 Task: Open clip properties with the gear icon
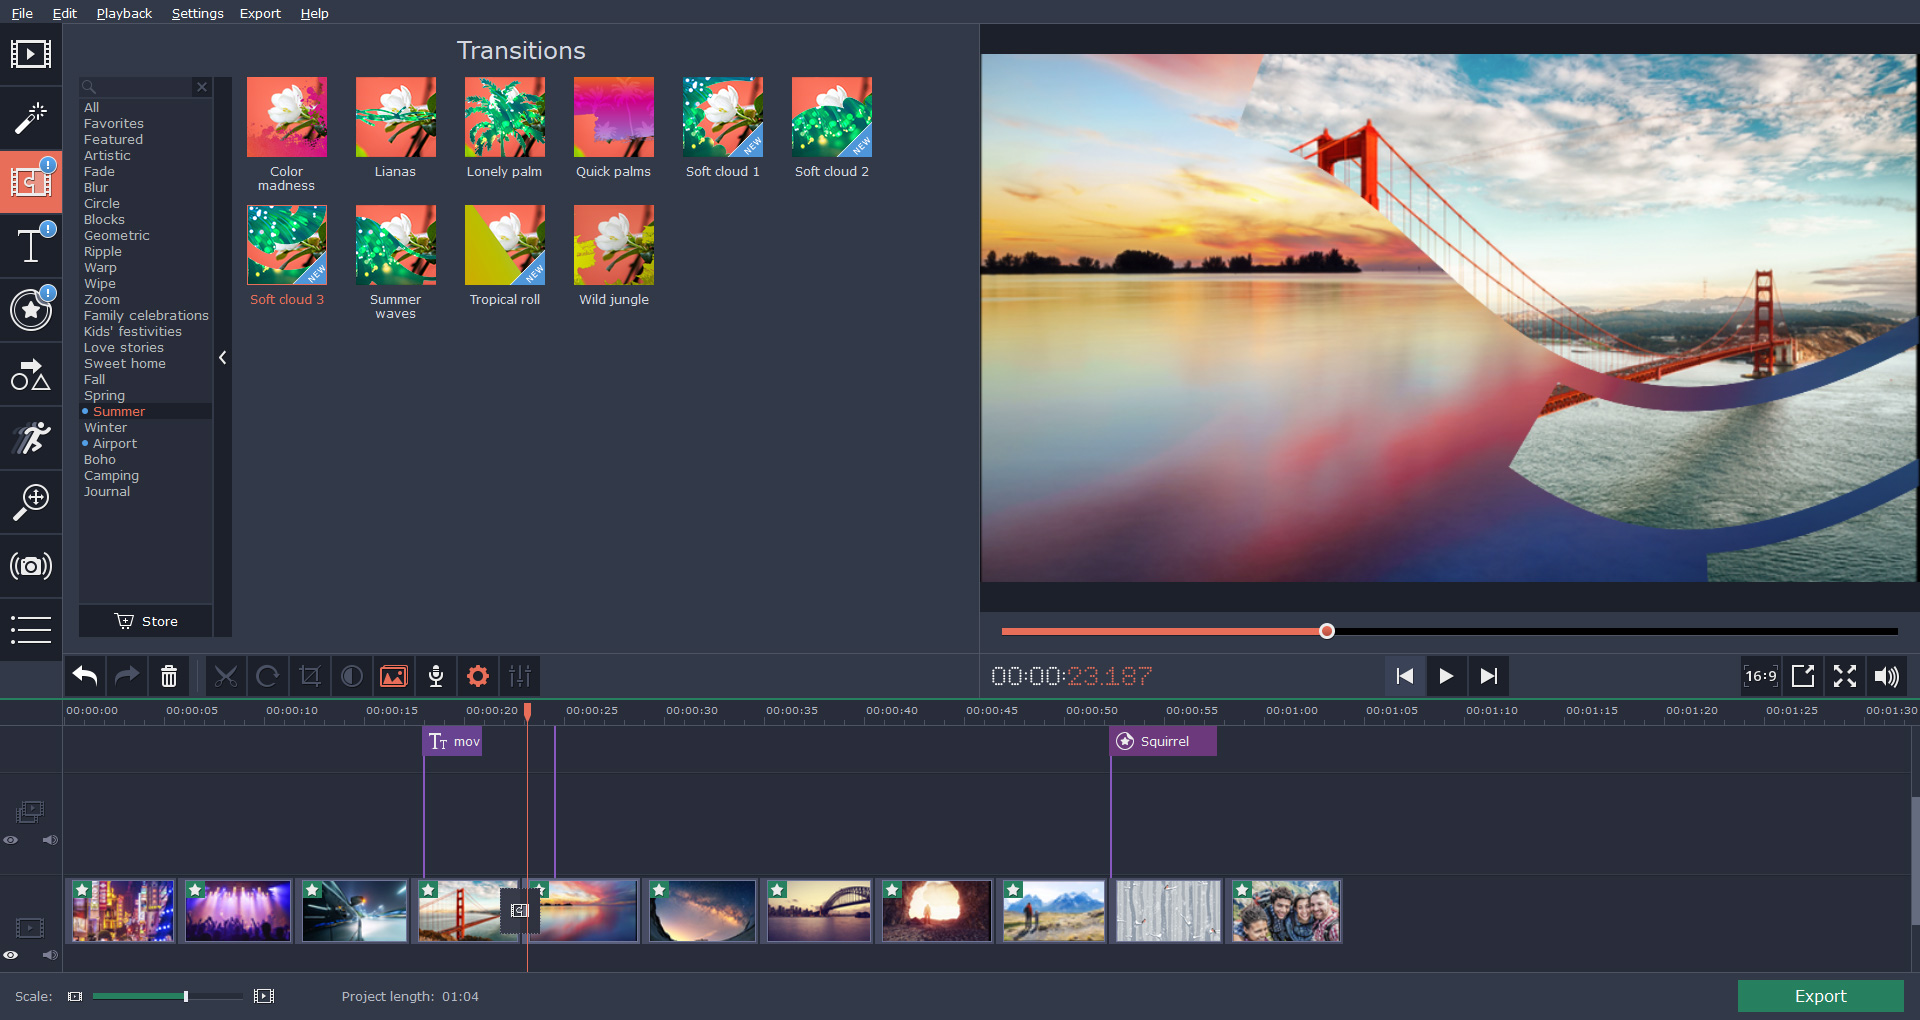(477, 676)
